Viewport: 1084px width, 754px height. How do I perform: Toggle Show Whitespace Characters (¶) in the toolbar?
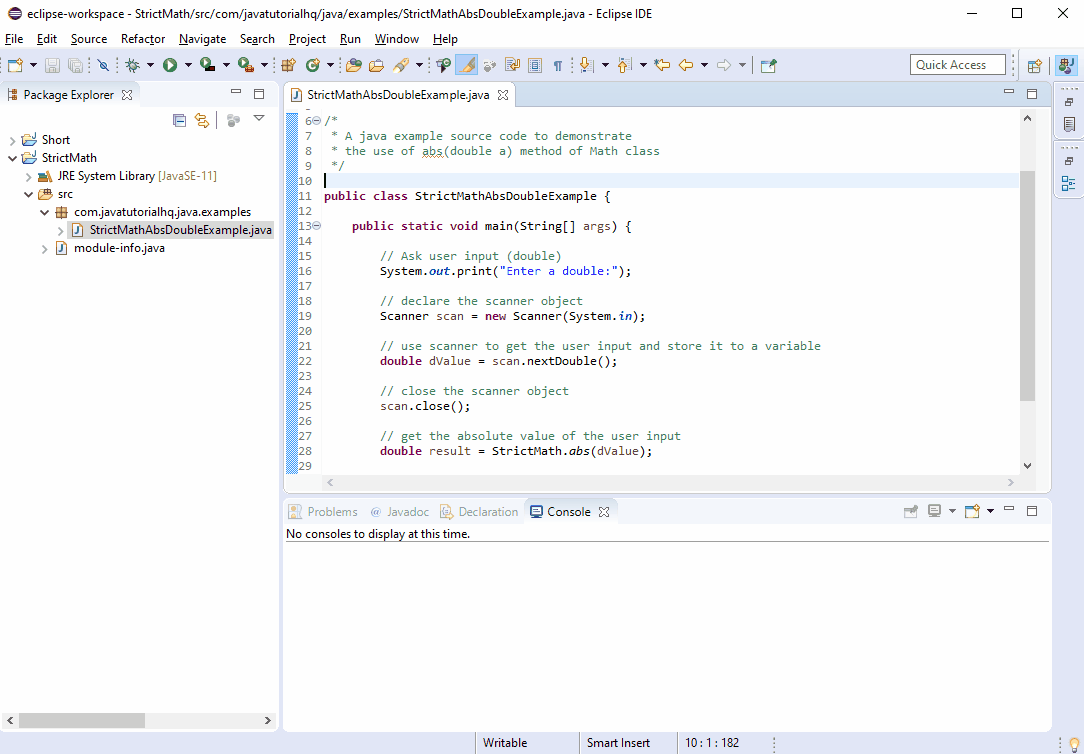(557, 64)
